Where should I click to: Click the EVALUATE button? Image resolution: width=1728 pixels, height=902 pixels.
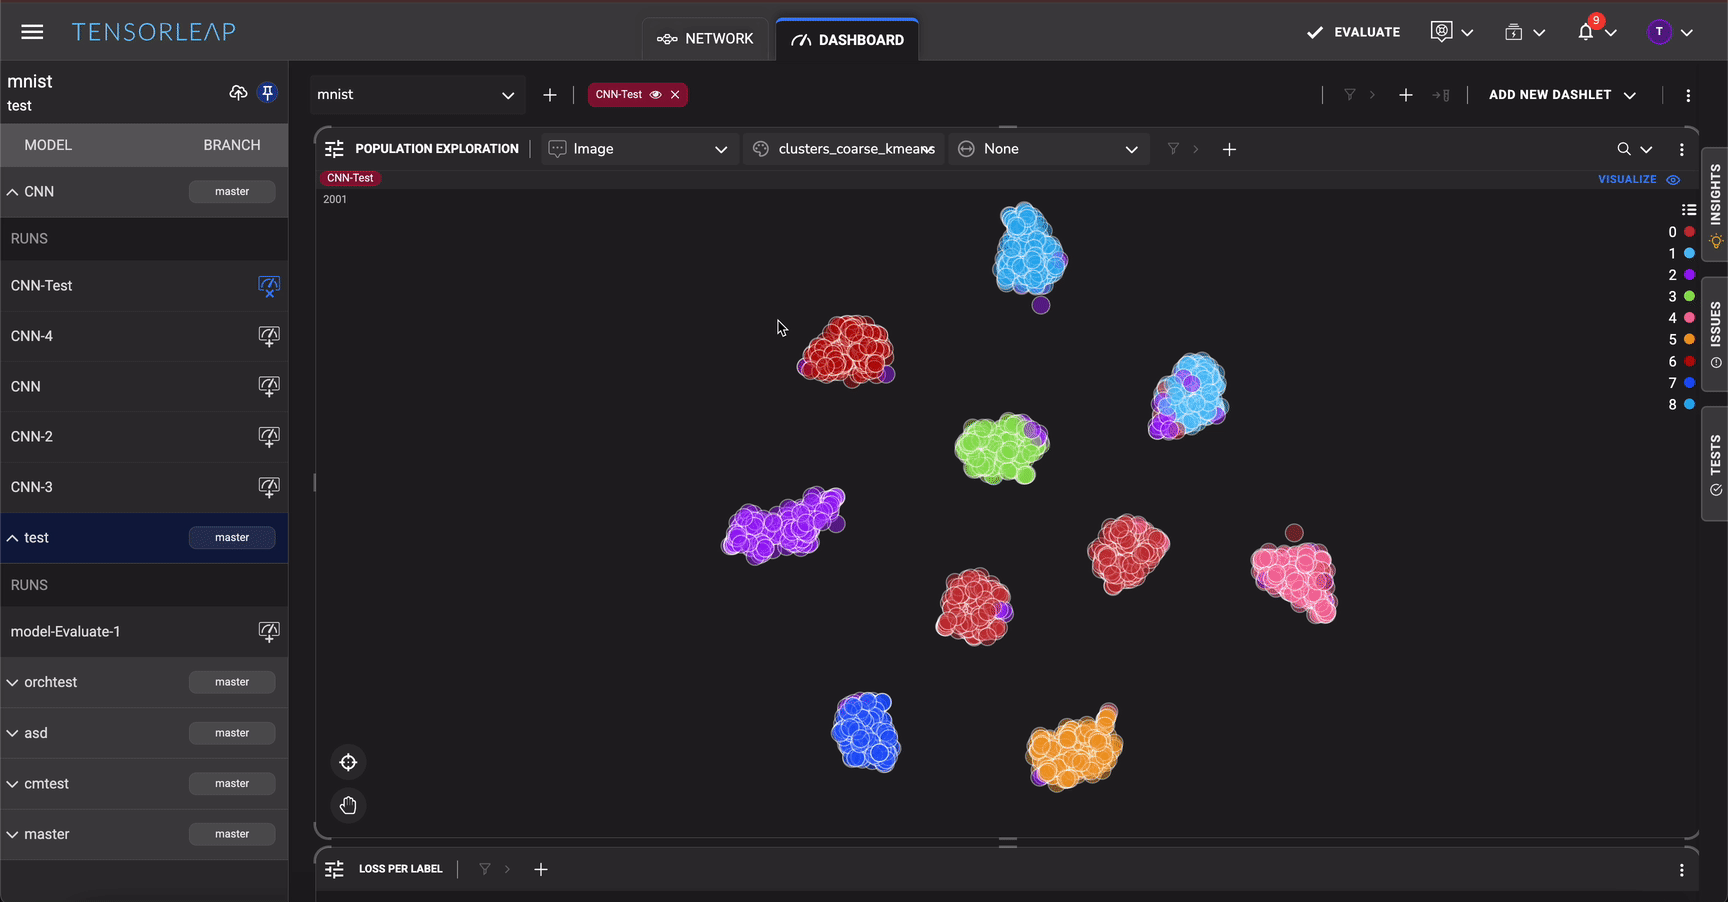[1353, 32]
